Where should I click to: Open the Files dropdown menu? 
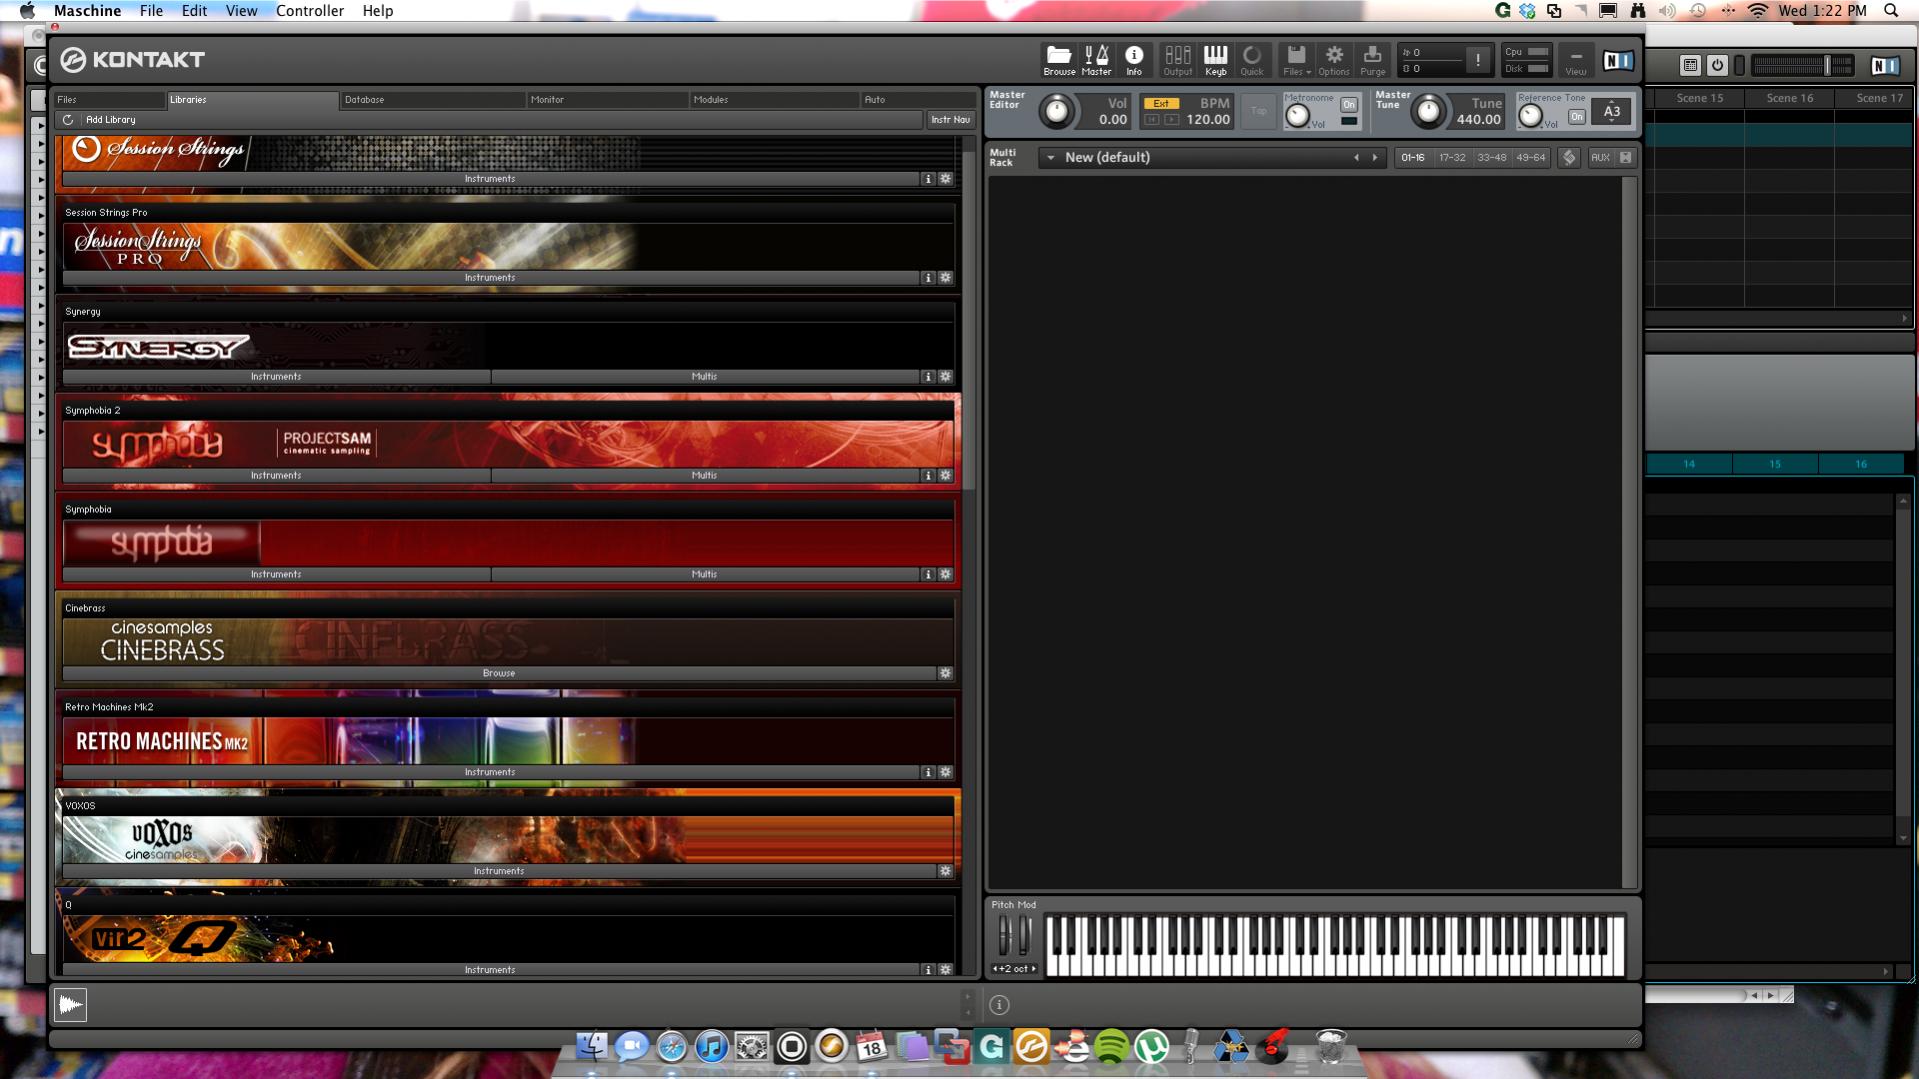point(1296,60)
